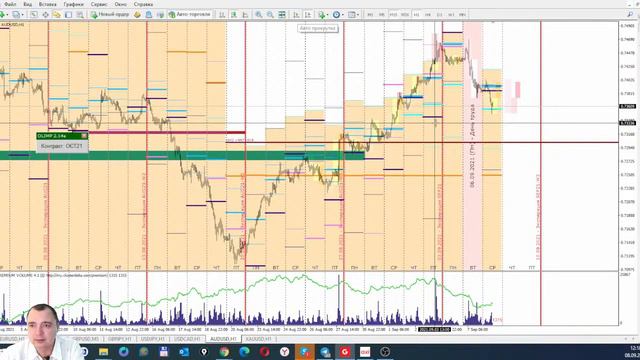Viewport: 640px width, 360px height.
Task: Click the Tile Windows icon
Action: tap(282, 15)
